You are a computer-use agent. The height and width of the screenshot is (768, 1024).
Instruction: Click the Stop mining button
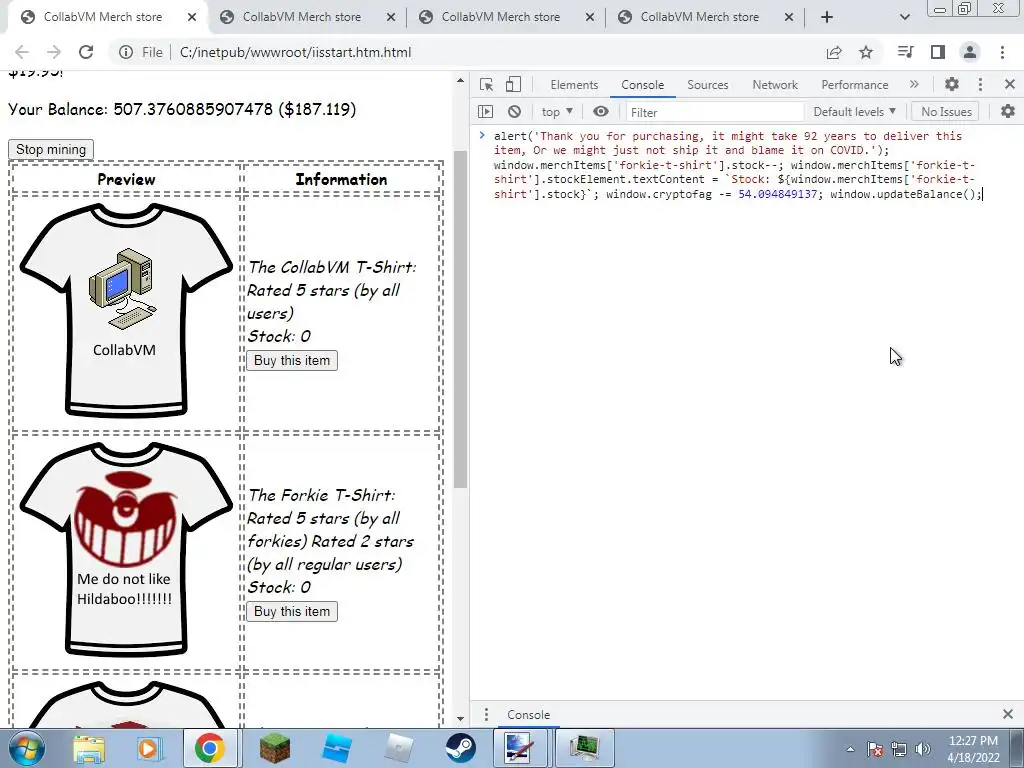point(51,150)
